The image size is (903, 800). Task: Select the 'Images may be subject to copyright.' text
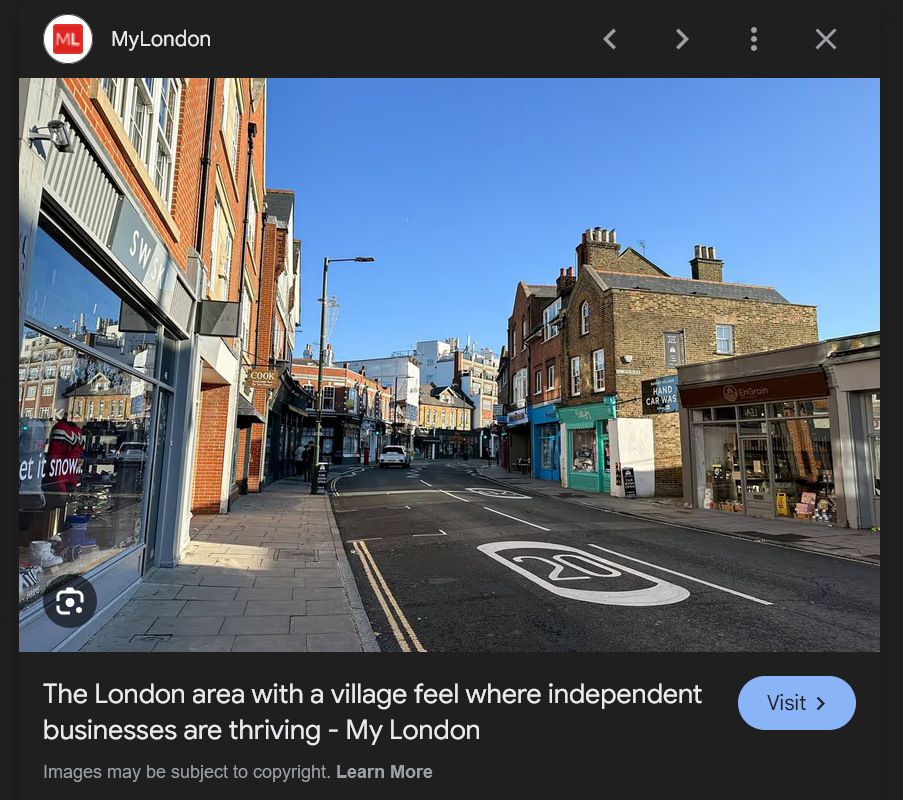pyautogui.click(x=187, y=772)
